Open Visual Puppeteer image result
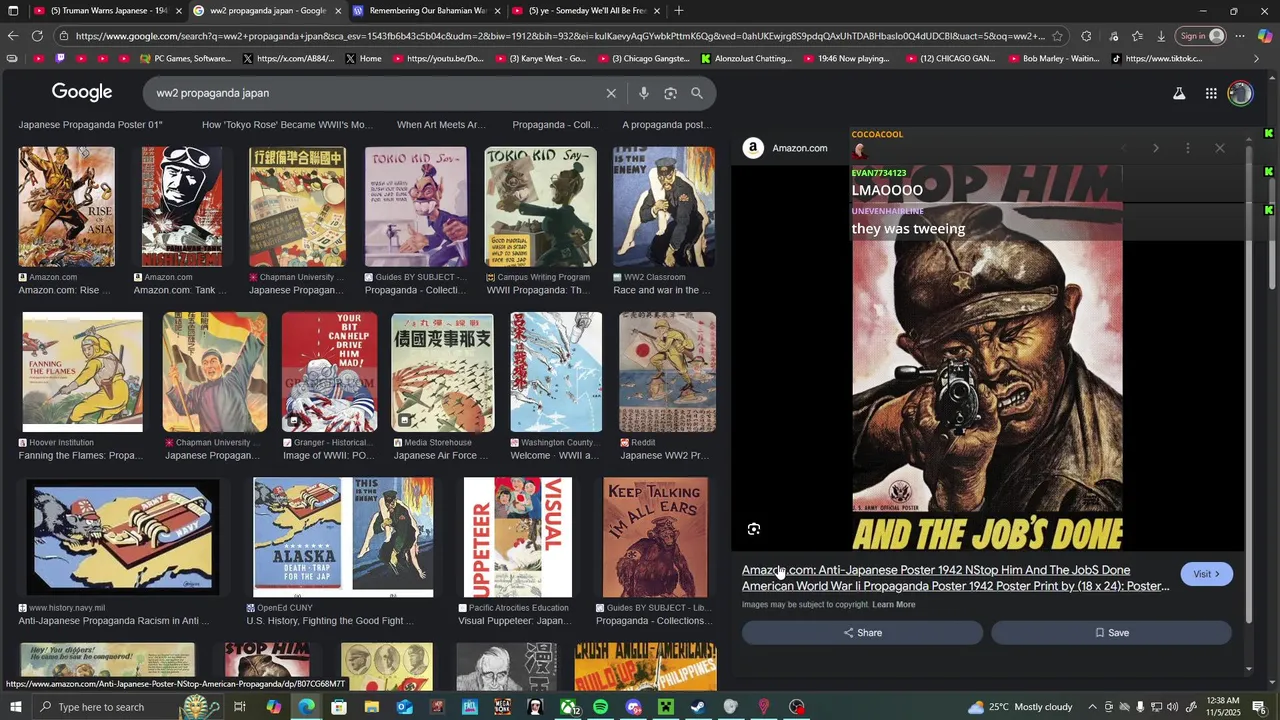This screenshot has width=1280, height=720. [x=517, y=537]
